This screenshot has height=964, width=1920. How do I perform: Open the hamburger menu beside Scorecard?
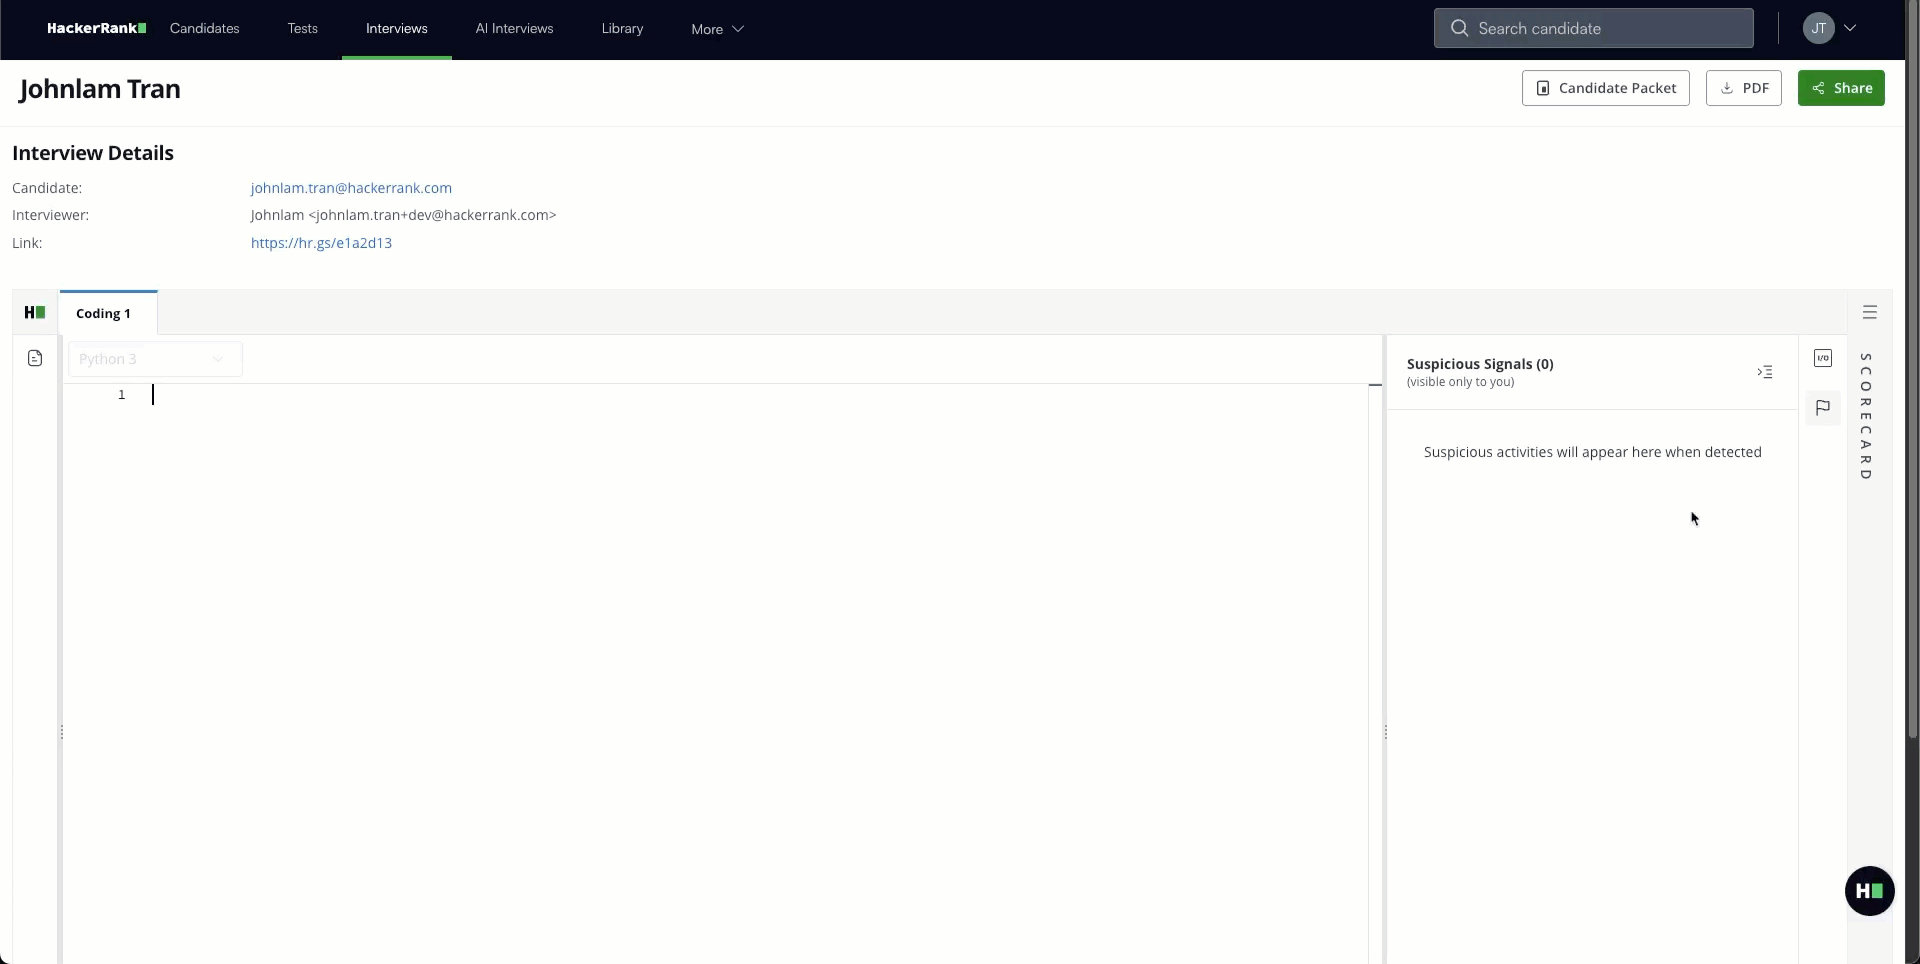pos(1870,311)
